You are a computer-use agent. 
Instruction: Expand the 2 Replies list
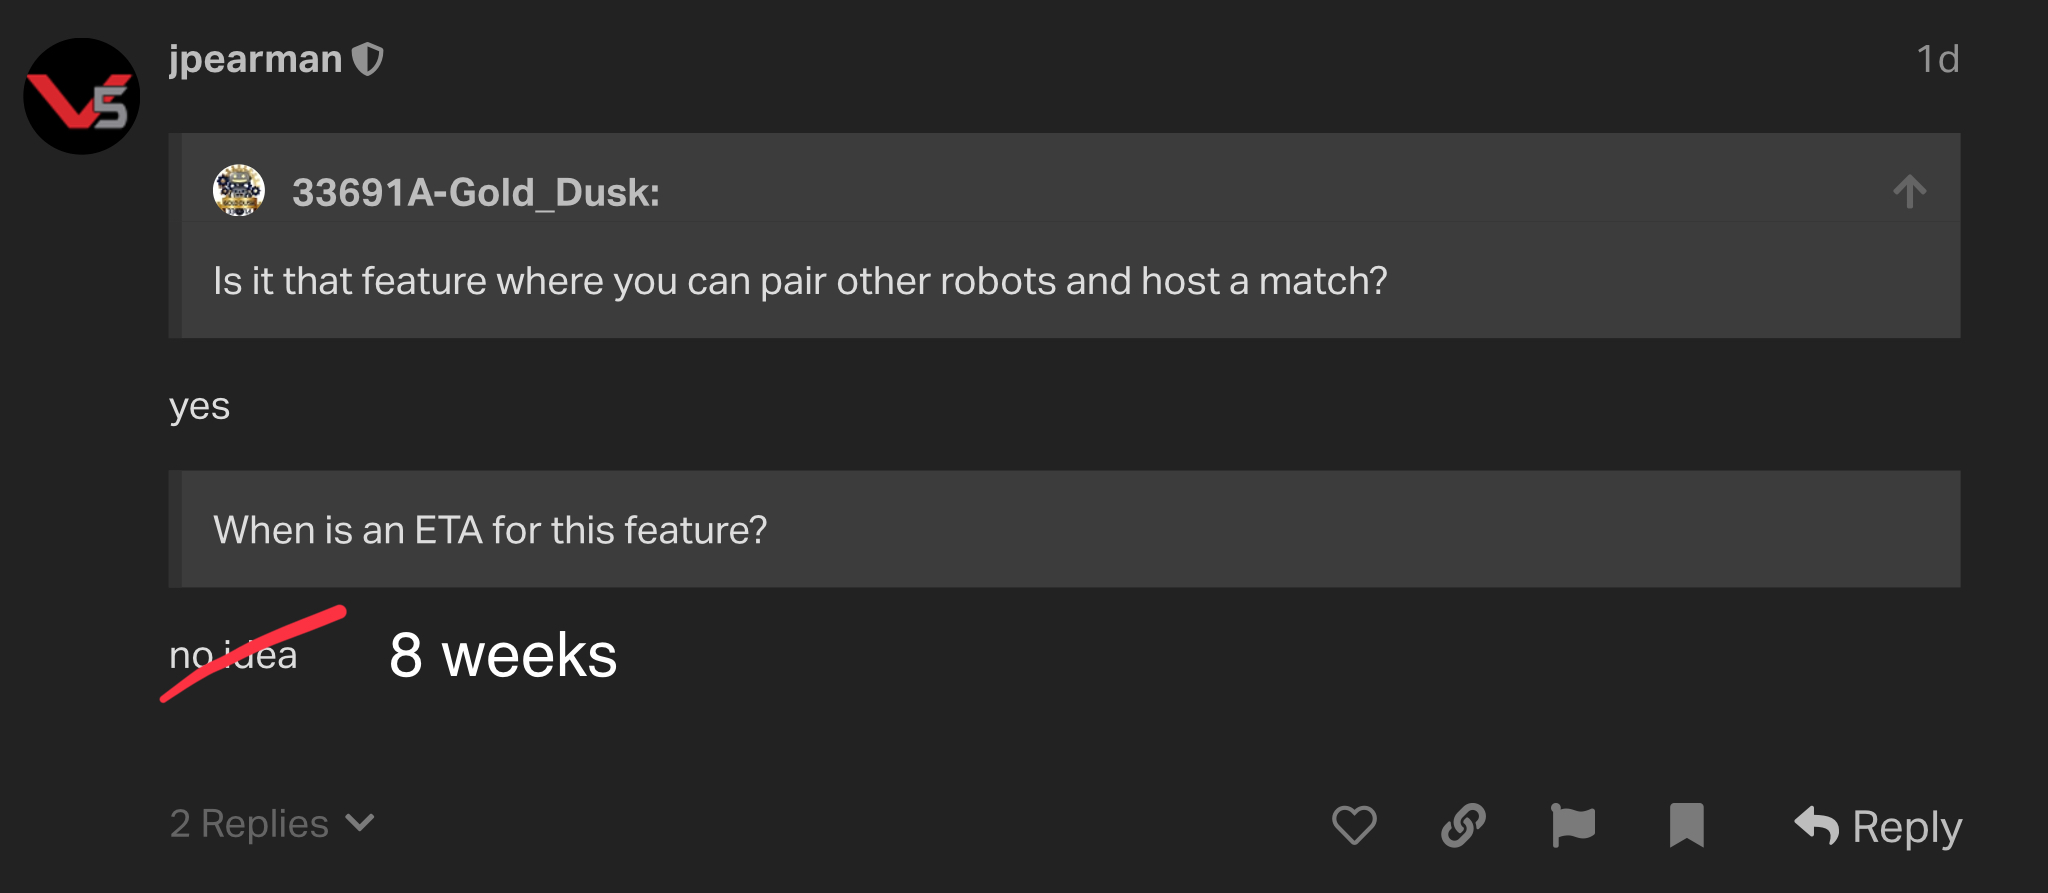pos(272,824)
